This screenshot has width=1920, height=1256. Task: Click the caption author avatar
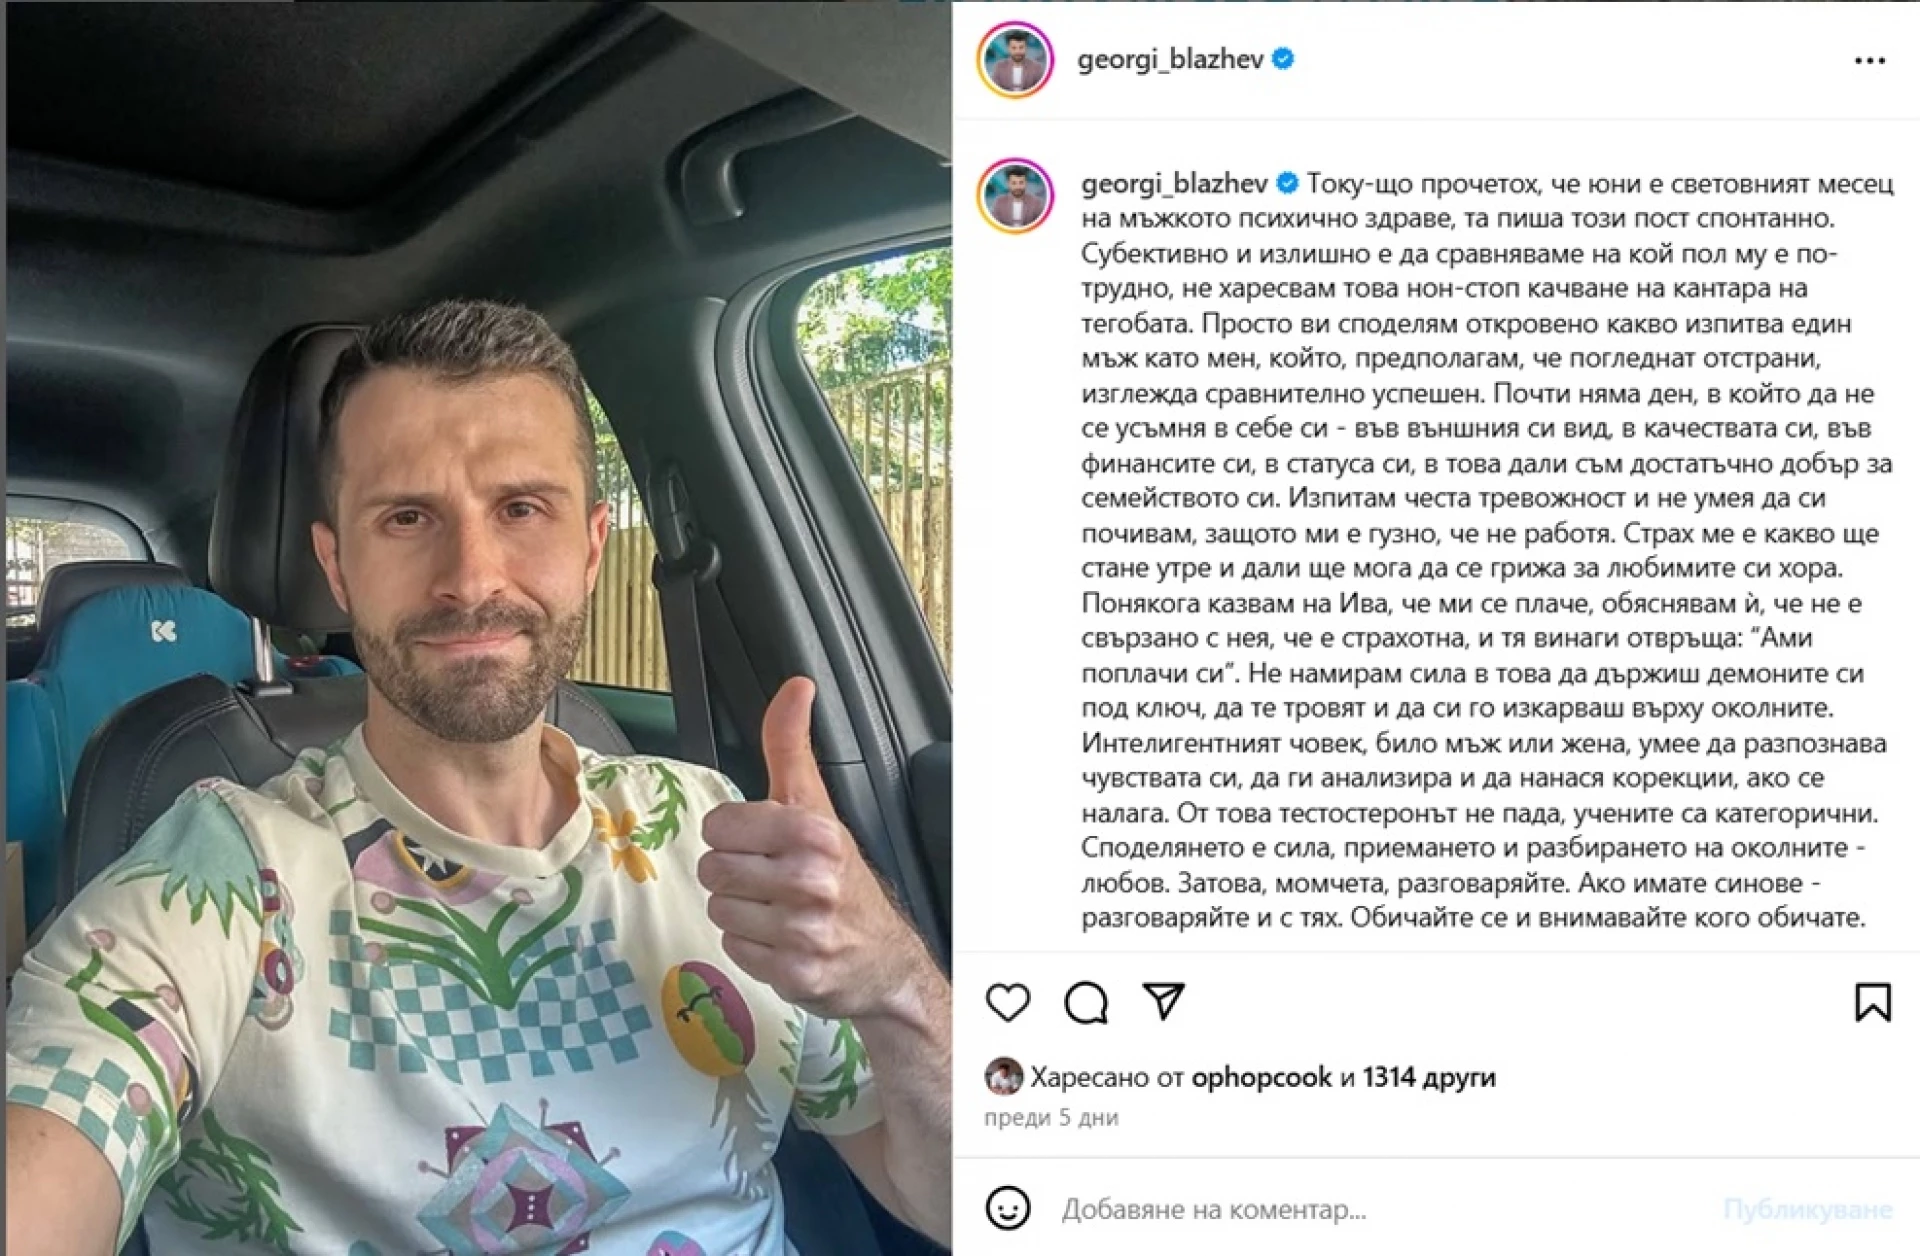[x=1015, y=195]
